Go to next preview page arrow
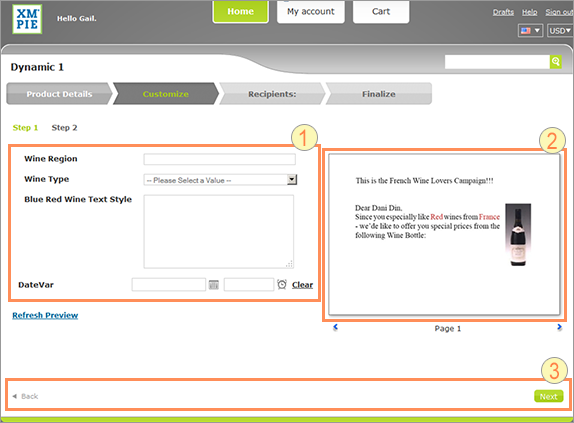574x423 pixels. [559, 327]
